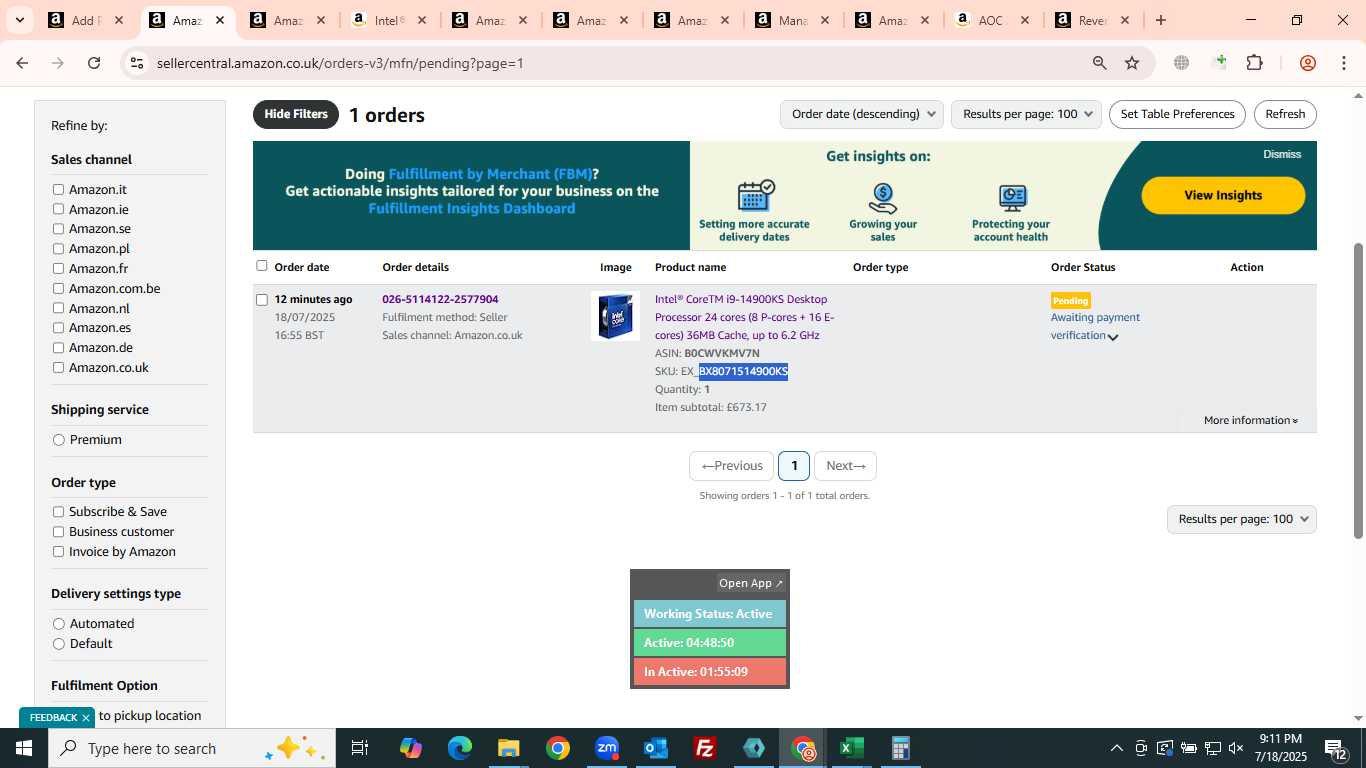The height and width of the screenshot is (768, 1366).
Task: Switch to the AOC tab
Action: [990, 20]
